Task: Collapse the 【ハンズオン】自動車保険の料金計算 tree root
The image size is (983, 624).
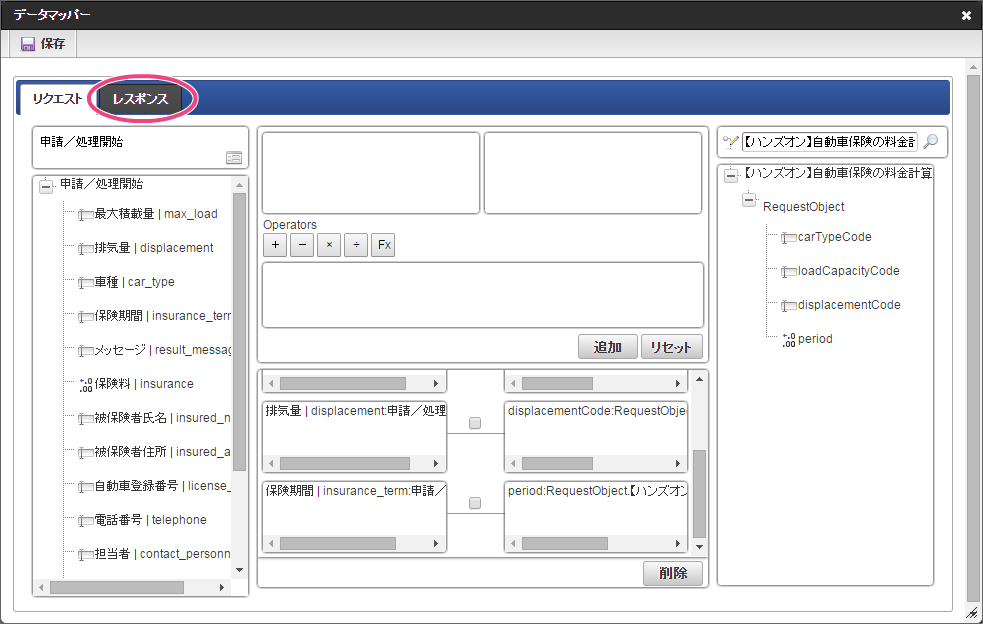Action: tap(731, 175)
